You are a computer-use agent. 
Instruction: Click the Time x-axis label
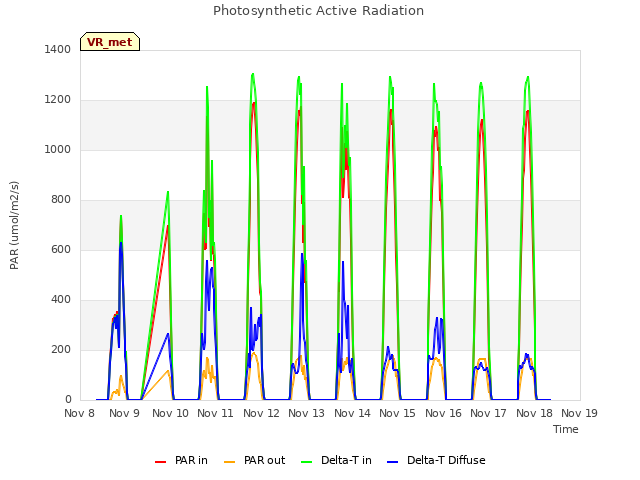coord(566,429)
